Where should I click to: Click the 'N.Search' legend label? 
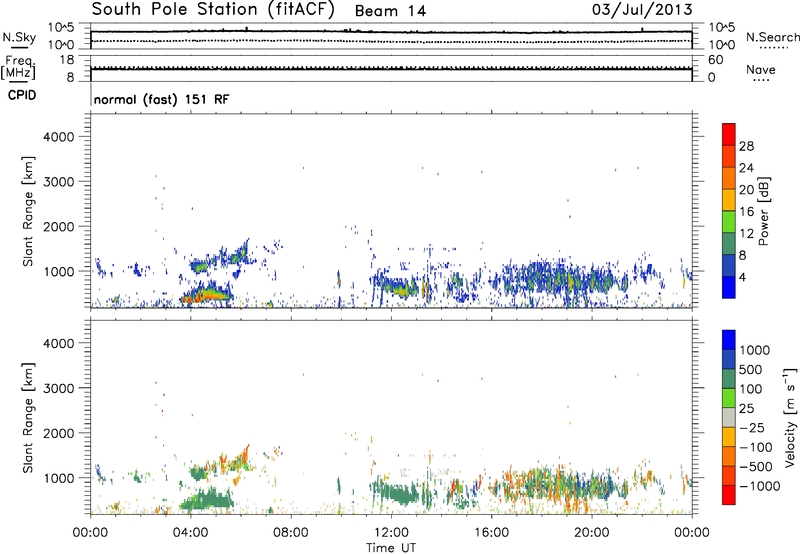click(x=772, y=37)
